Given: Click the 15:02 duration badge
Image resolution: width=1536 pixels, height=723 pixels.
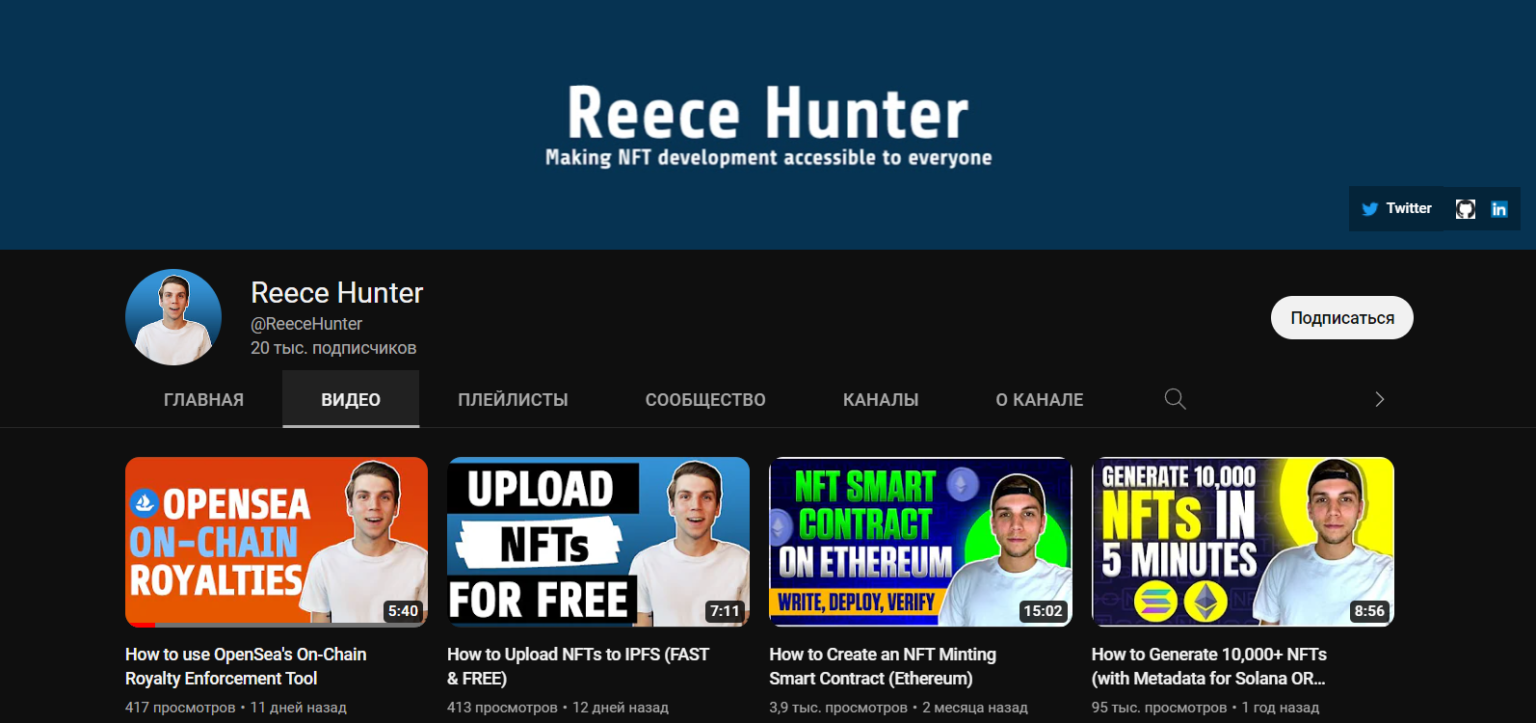Looking at the screenshot, I should tap(1042, 611).
